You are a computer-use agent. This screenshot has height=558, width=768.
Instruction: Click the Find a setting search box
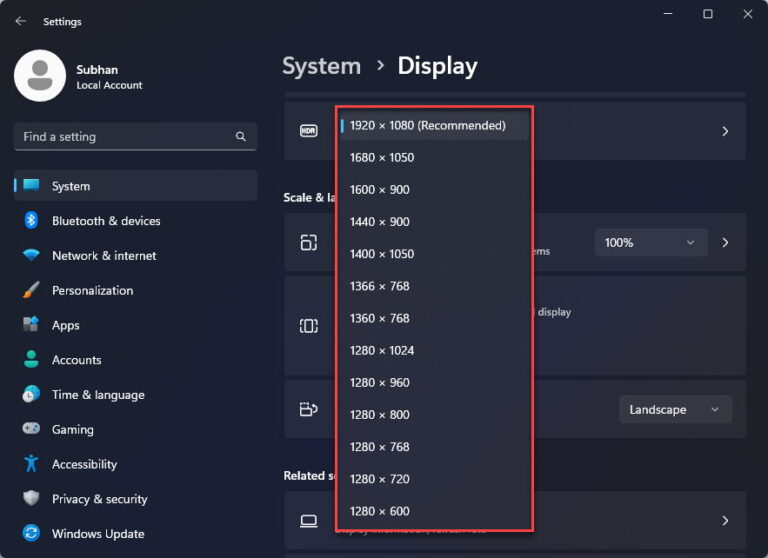point(125,137)
